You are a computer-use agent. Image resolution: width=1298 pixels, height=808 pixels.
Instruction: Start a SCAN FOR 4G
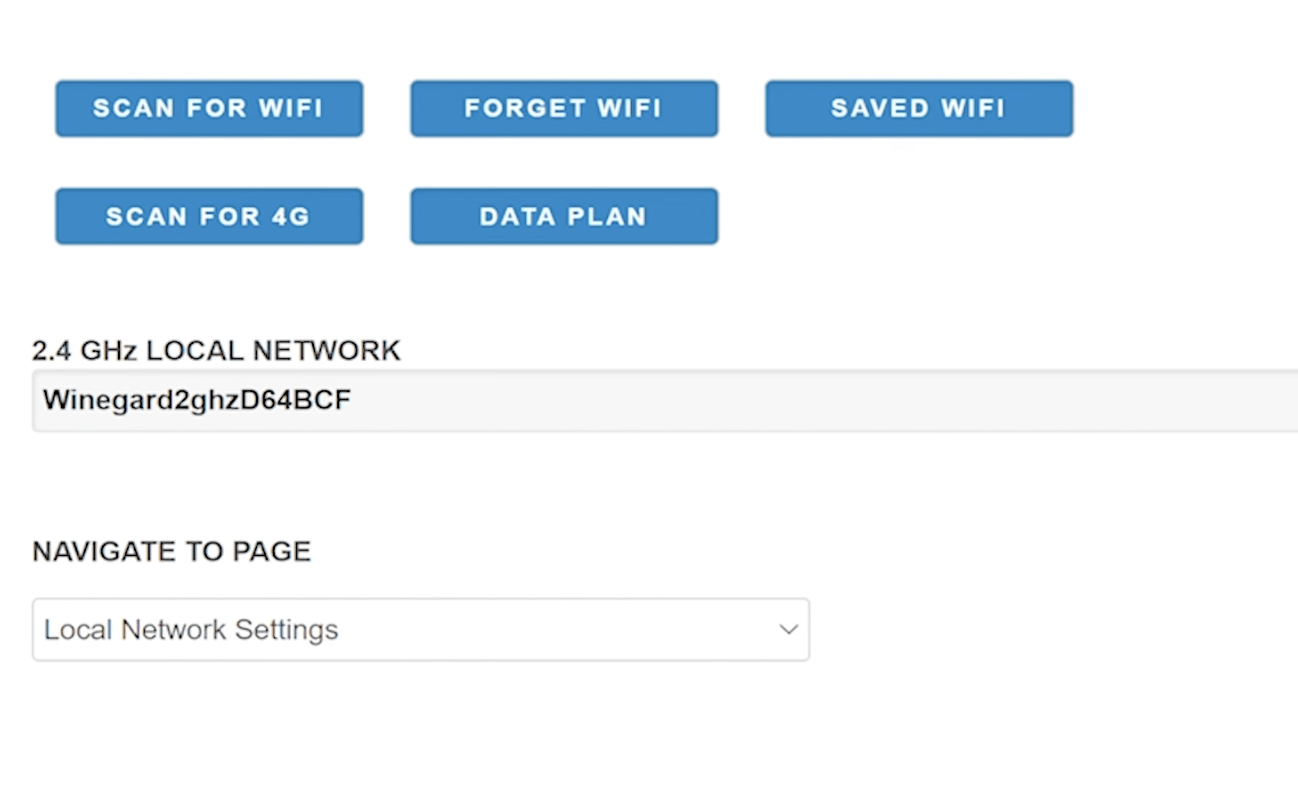coord(209,216)
